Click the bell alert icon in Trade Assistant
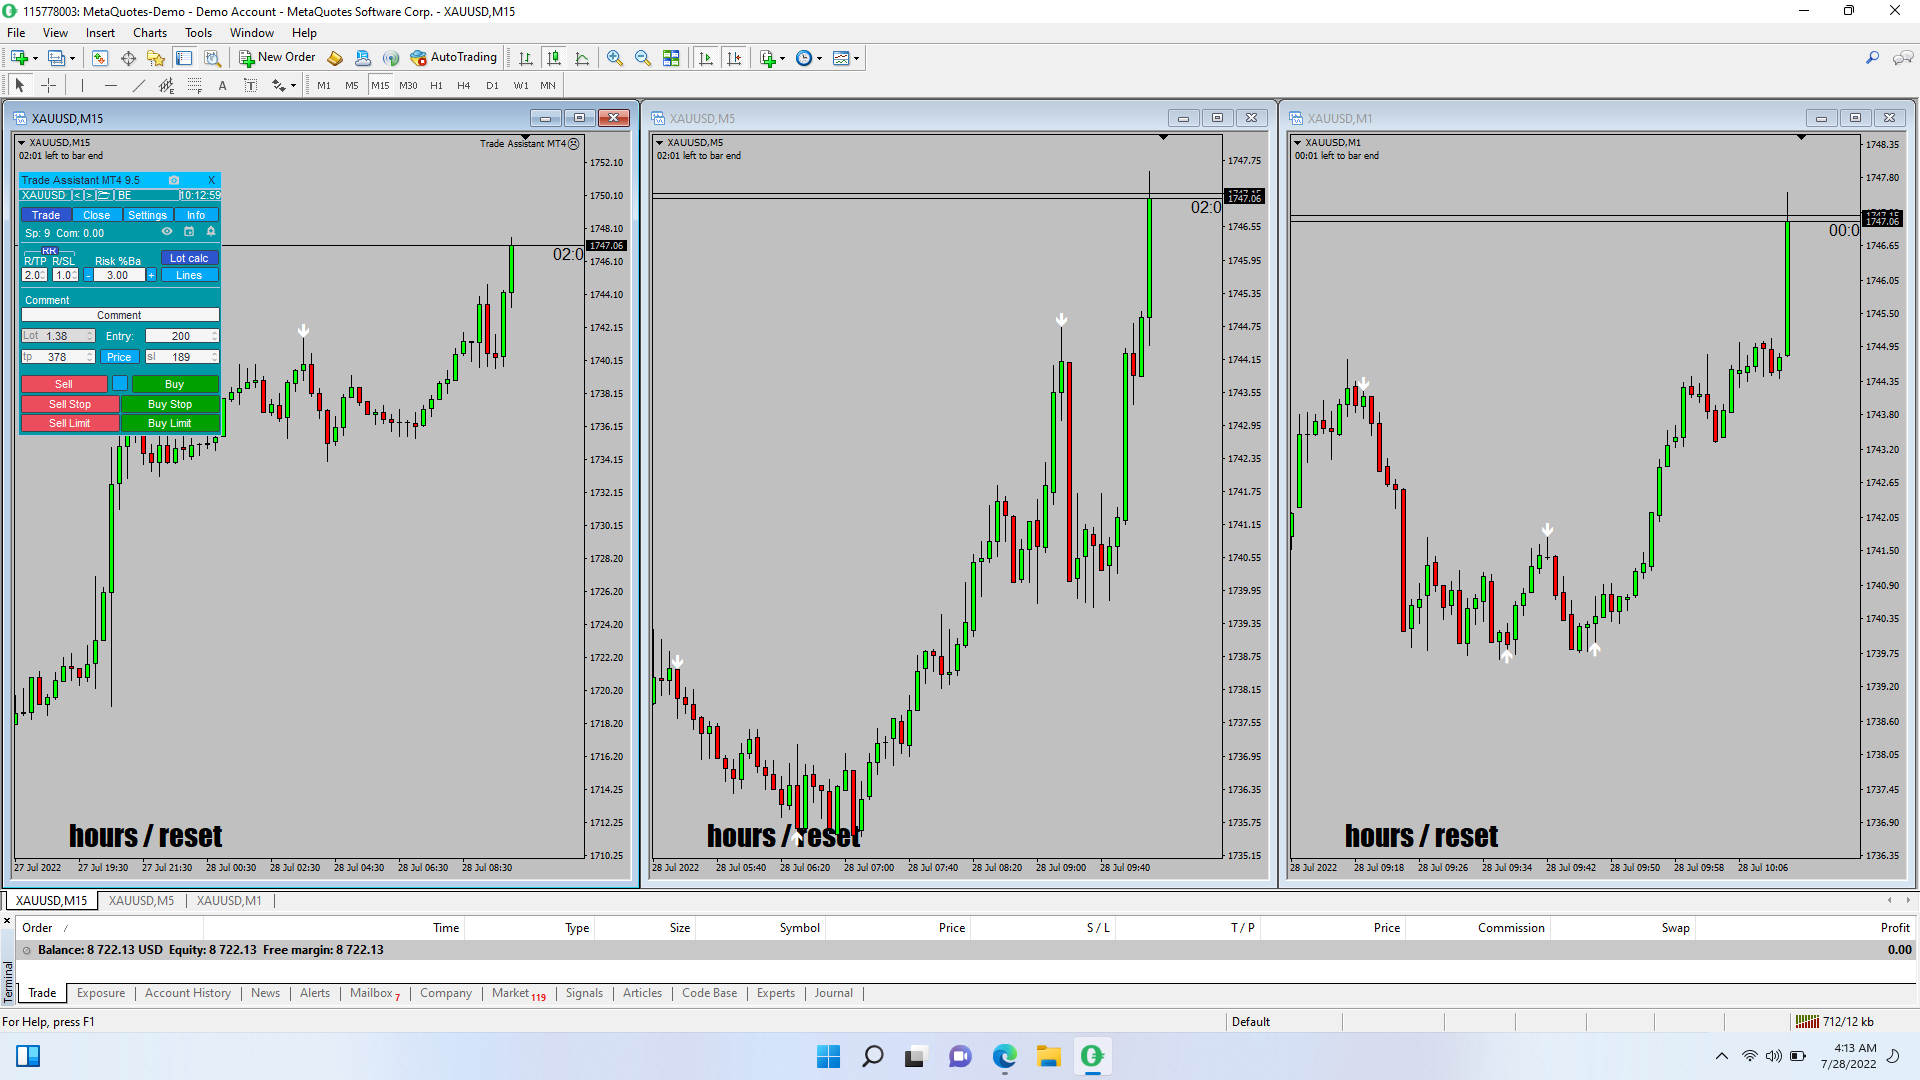 coord(211,232)
